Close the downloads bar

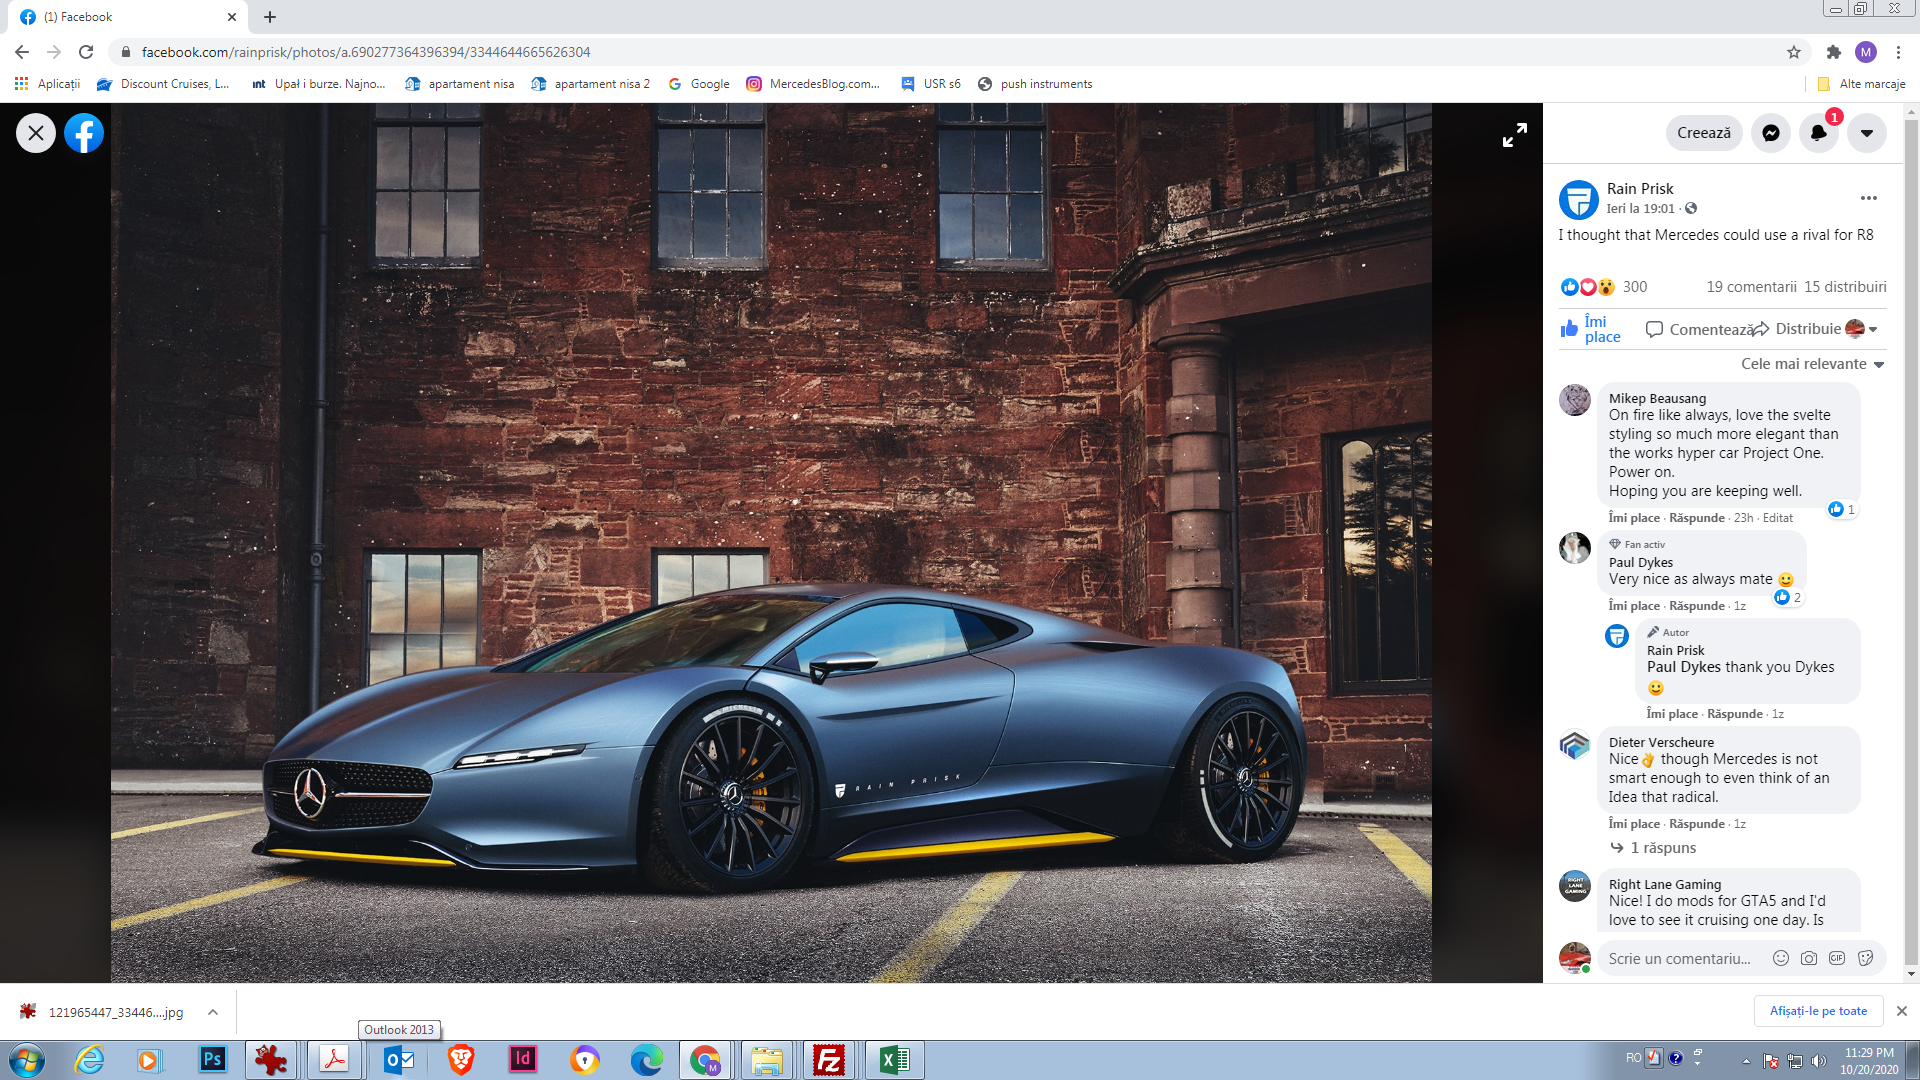tap(1902, 1011)
